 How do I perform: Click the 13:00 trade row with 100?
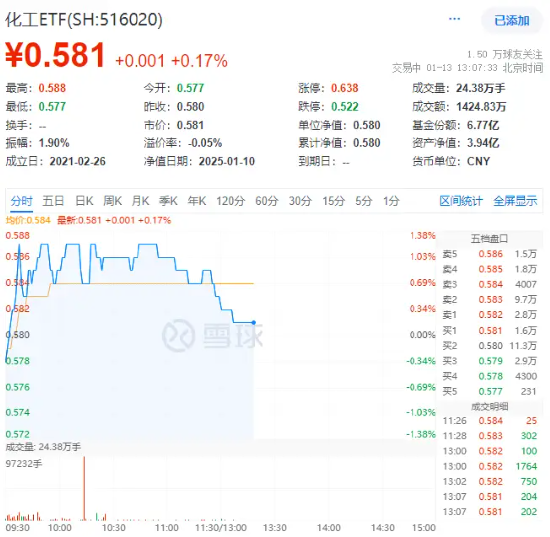489,451
